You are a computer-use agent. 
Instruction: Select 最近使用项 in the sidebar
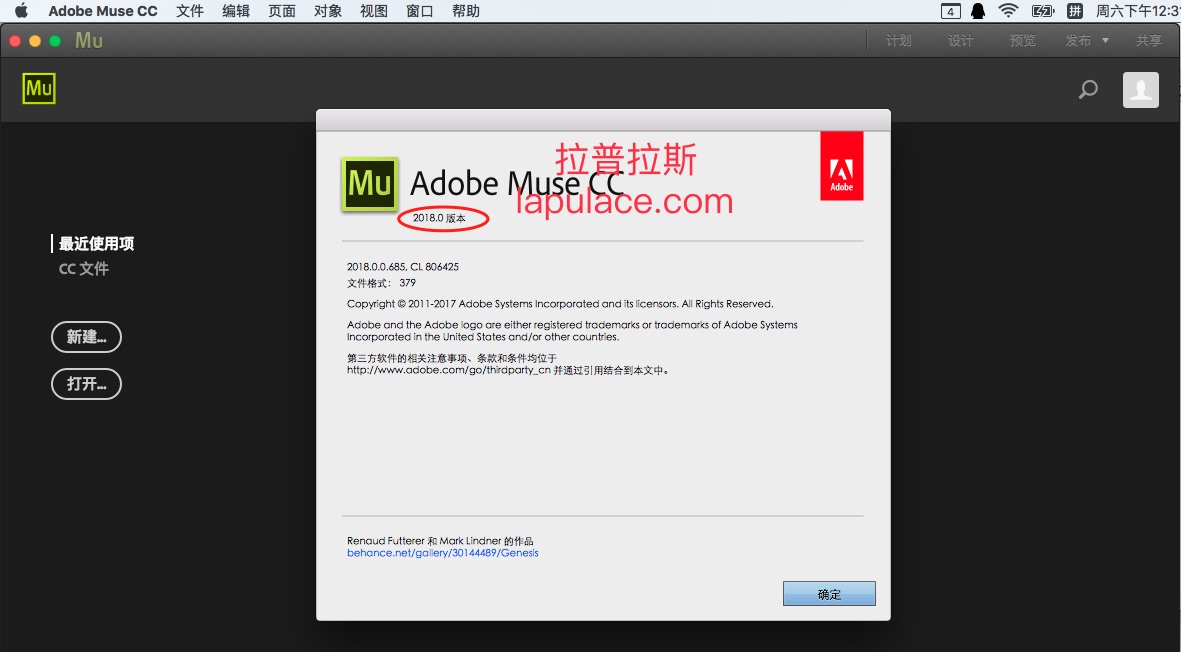[96, 243]
